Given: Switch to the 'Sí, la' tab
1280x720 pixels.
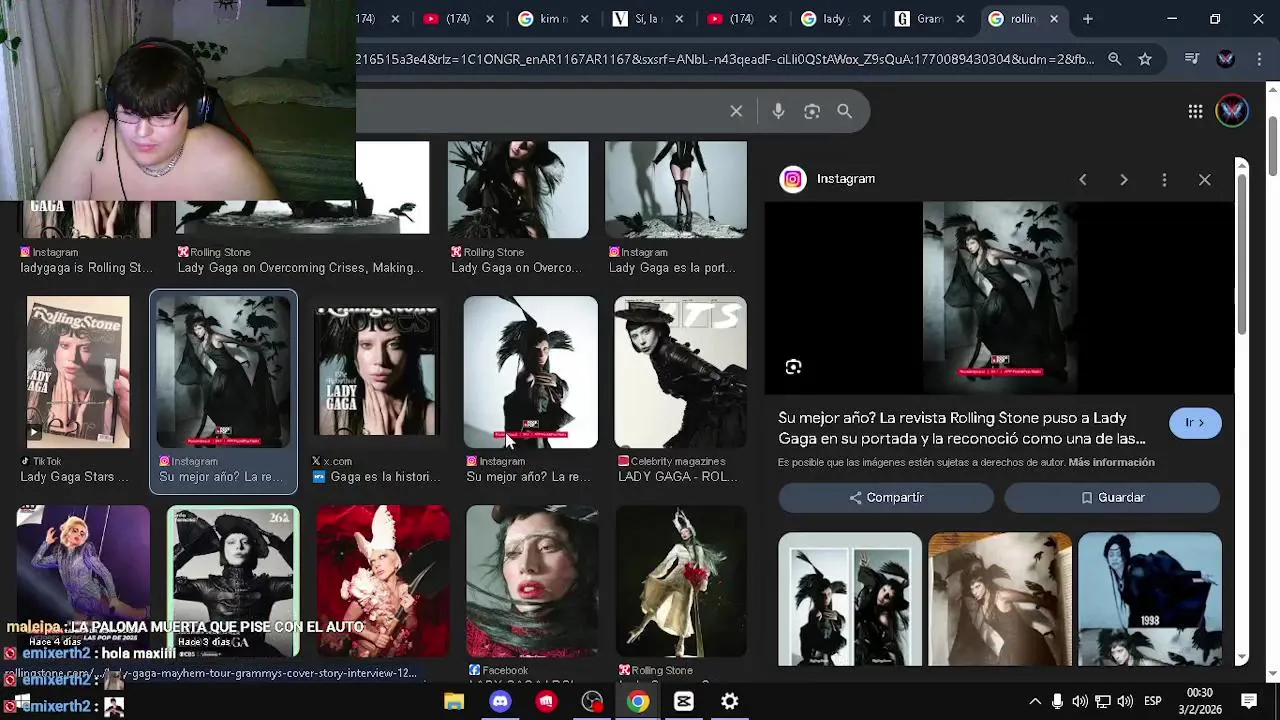Looking at the screenshot, I should pos(648,18).
